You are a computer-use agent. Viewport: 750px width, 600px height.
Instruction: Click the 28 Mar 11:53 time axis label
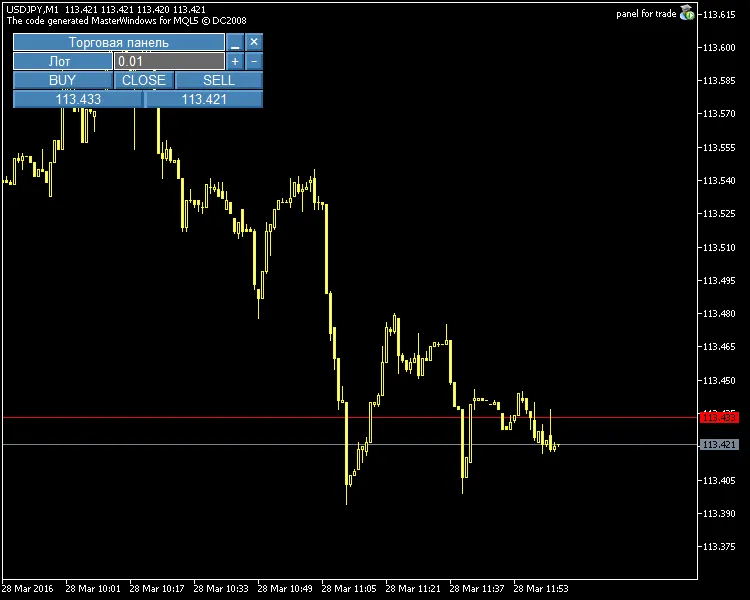click(541, 589)
